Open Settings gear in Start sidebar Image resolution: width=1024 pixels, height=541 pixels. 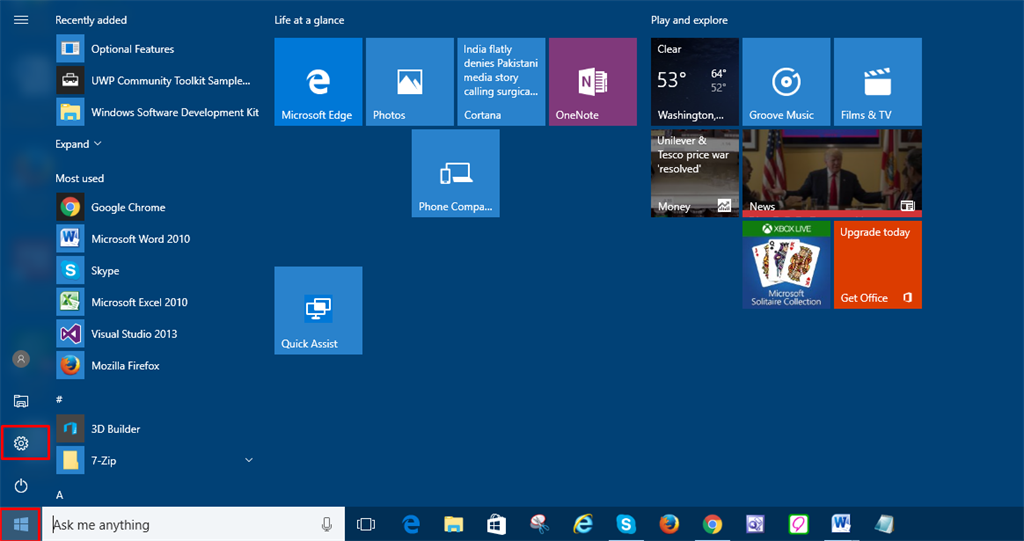21,443
